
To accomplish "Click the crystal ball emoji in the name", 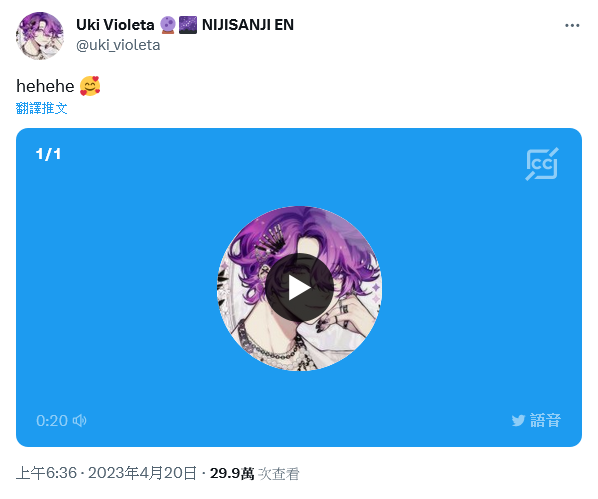I will tap(167, 25).
